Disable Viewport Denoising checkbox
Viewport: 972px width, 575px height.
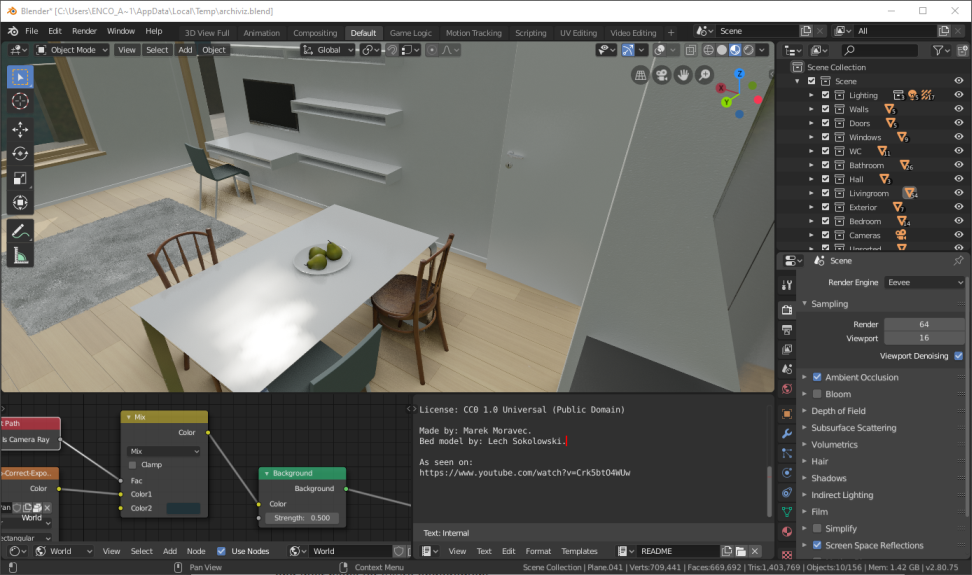959,355
